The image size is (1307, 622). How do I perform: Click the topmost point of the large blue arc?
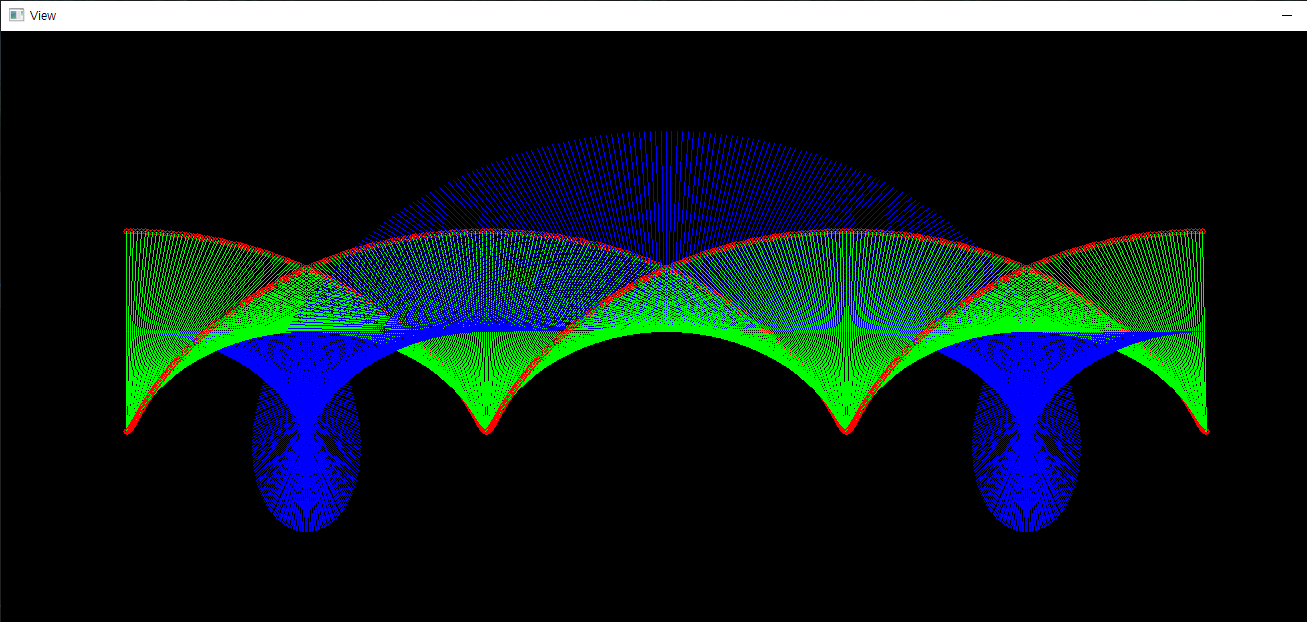[665, 132]
